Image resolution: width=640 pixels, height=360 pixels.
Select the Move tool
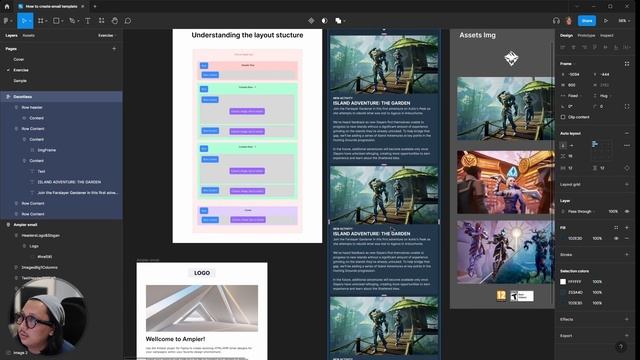click(x=24, y=21)
